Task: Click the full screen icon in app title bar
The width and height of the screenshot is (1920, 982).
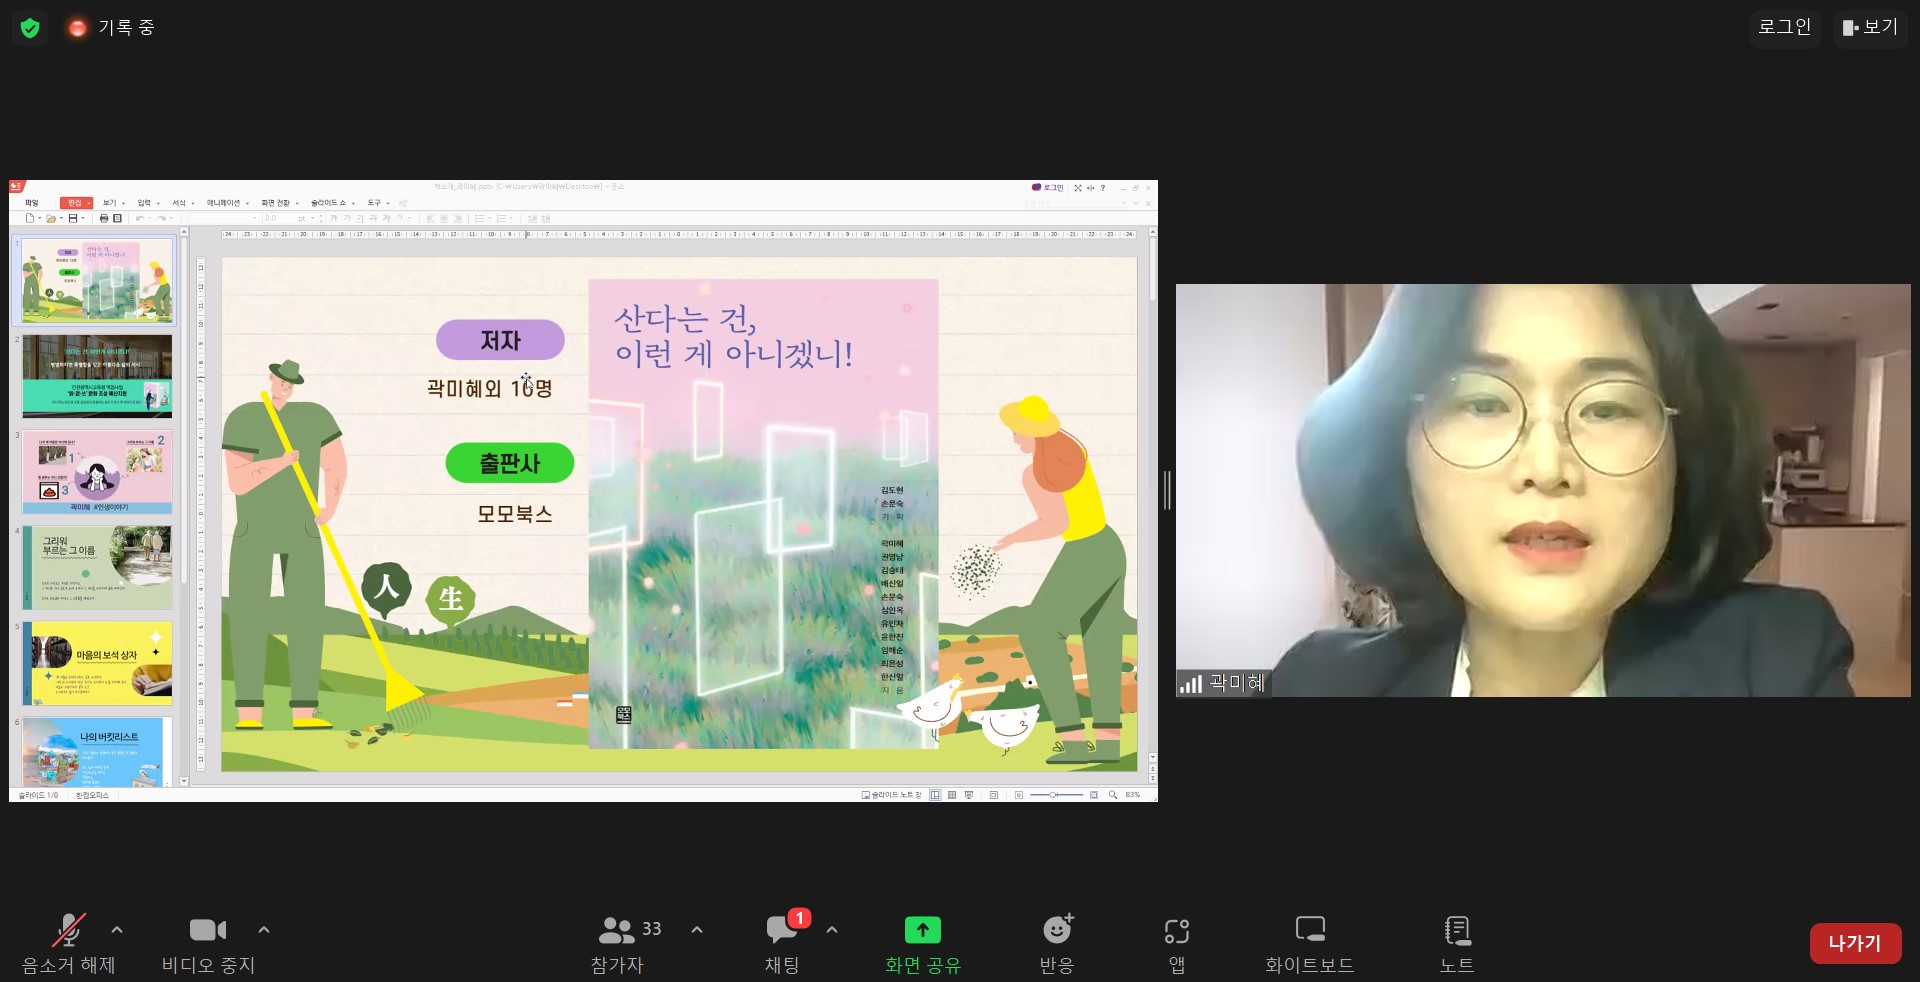Action: 1078,187
